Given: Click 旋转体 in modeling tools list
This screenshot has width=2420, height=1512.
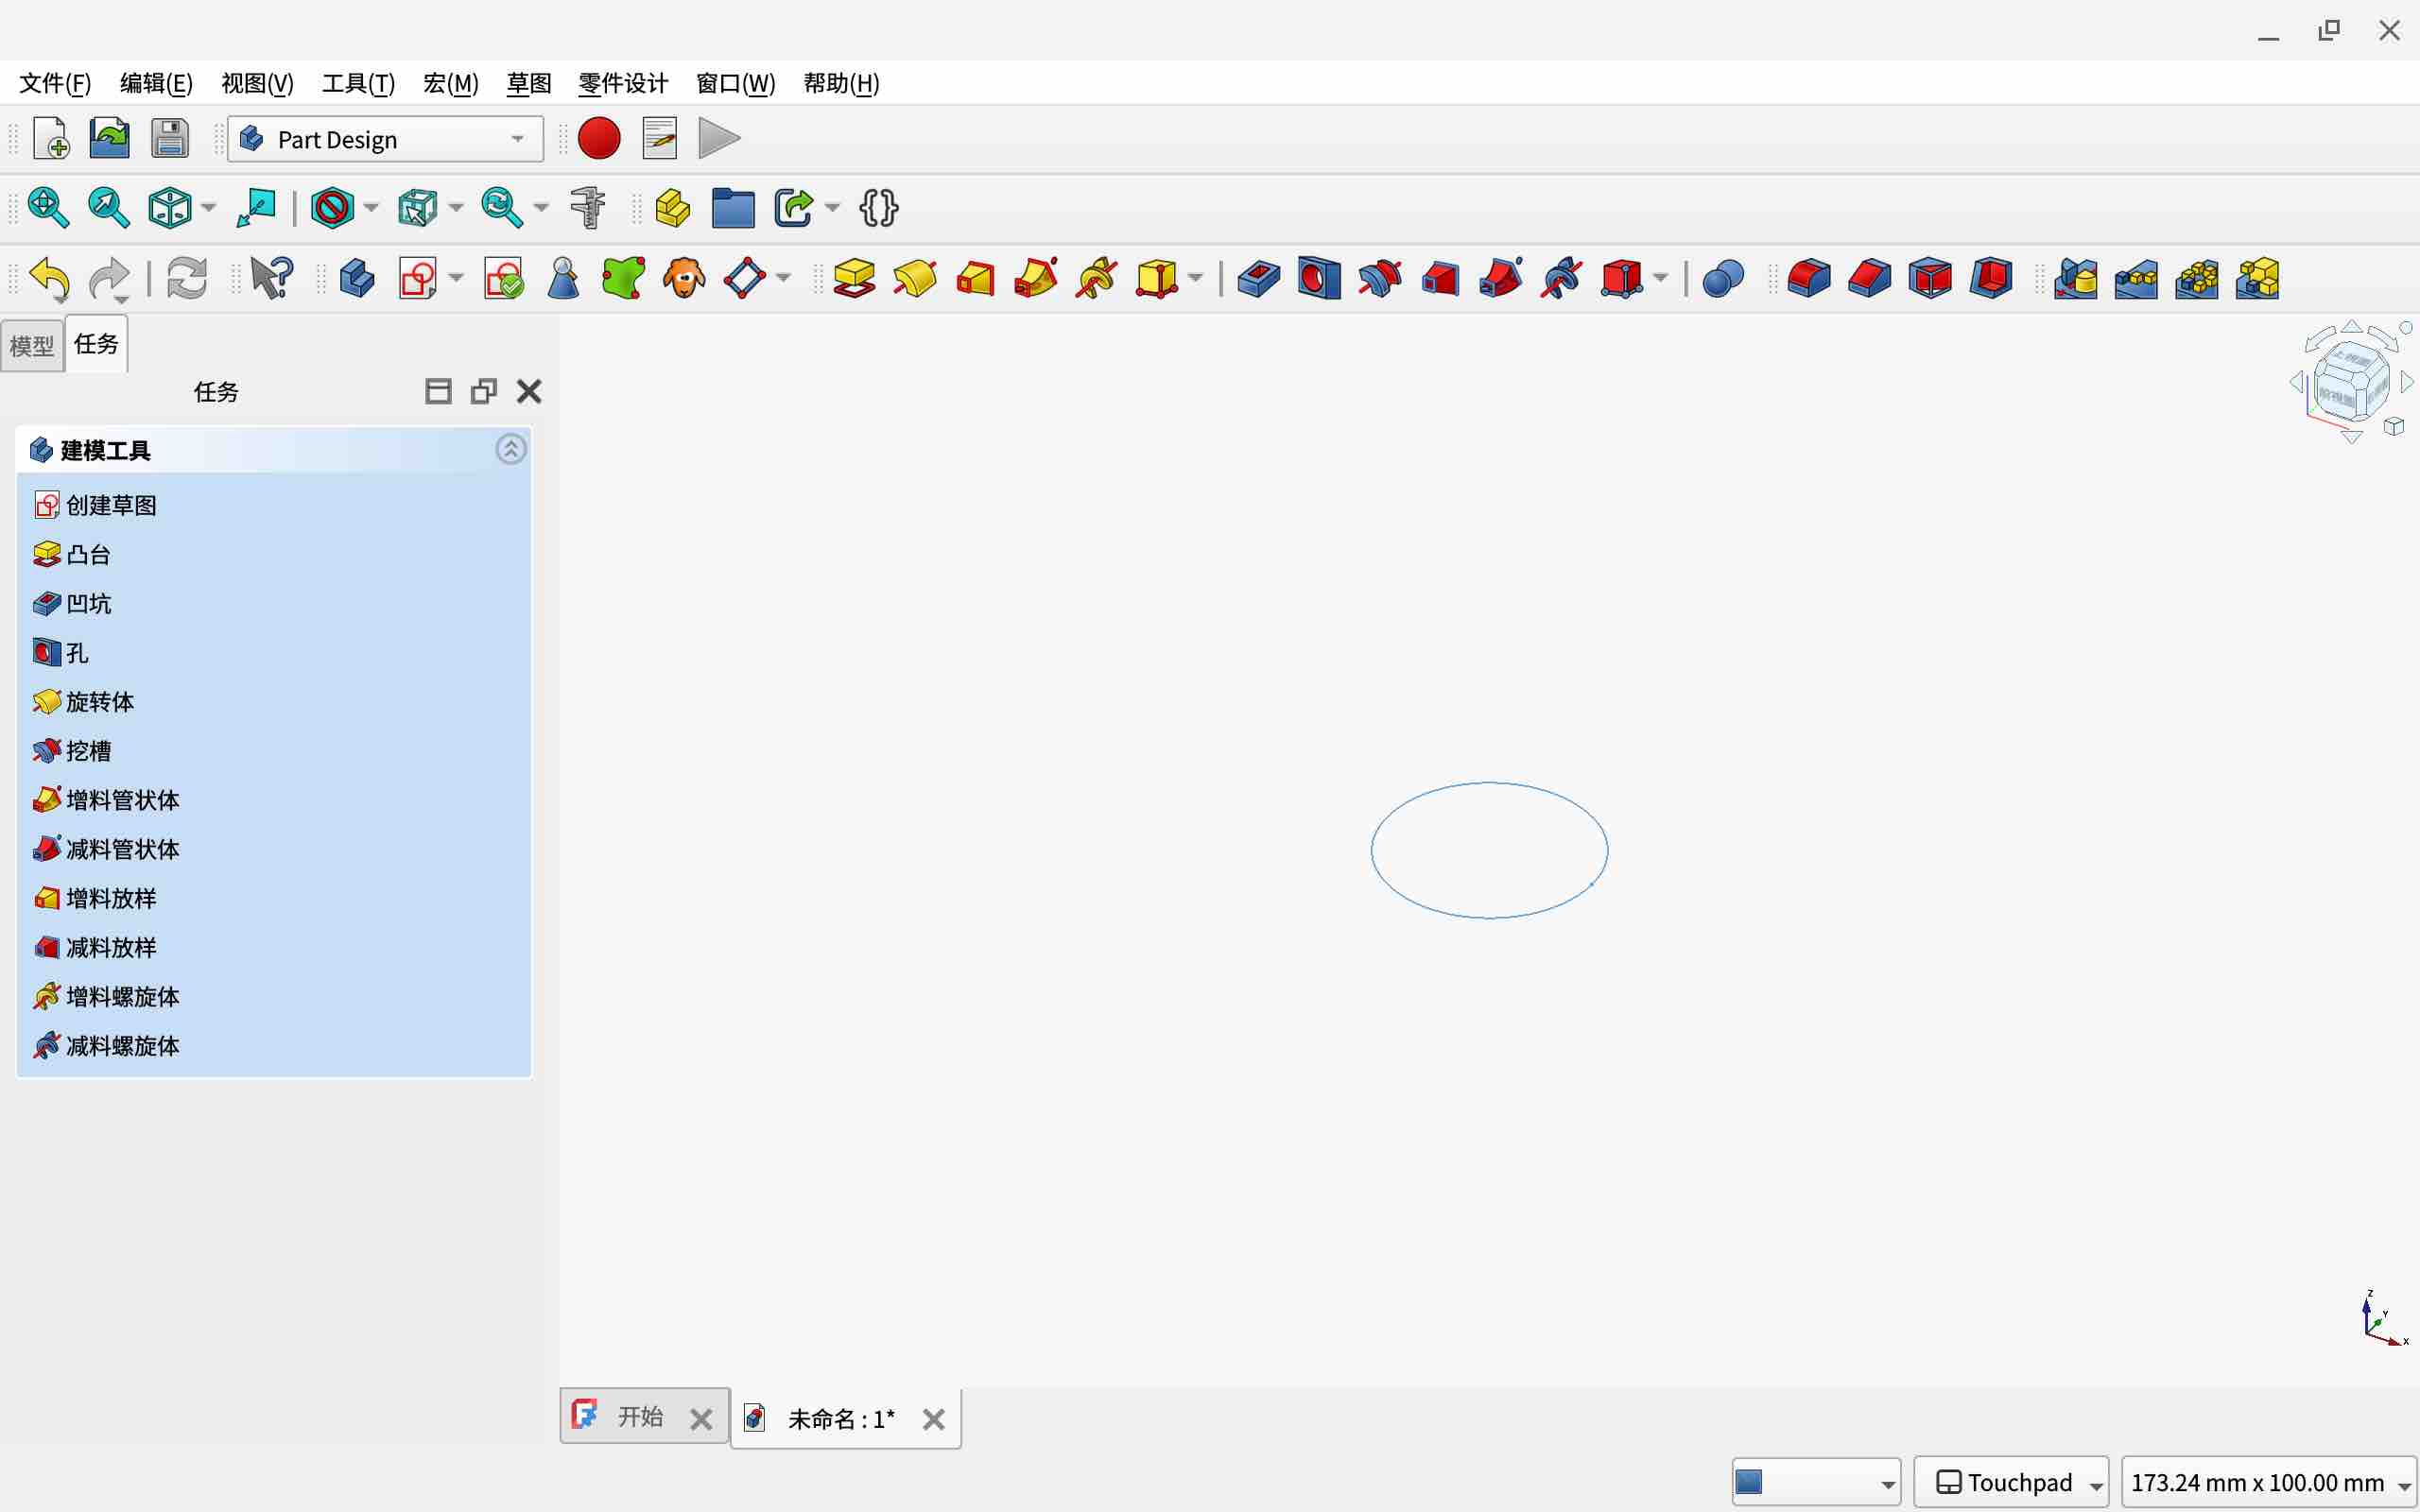Looking at the screenshot, I should point(99,702).
